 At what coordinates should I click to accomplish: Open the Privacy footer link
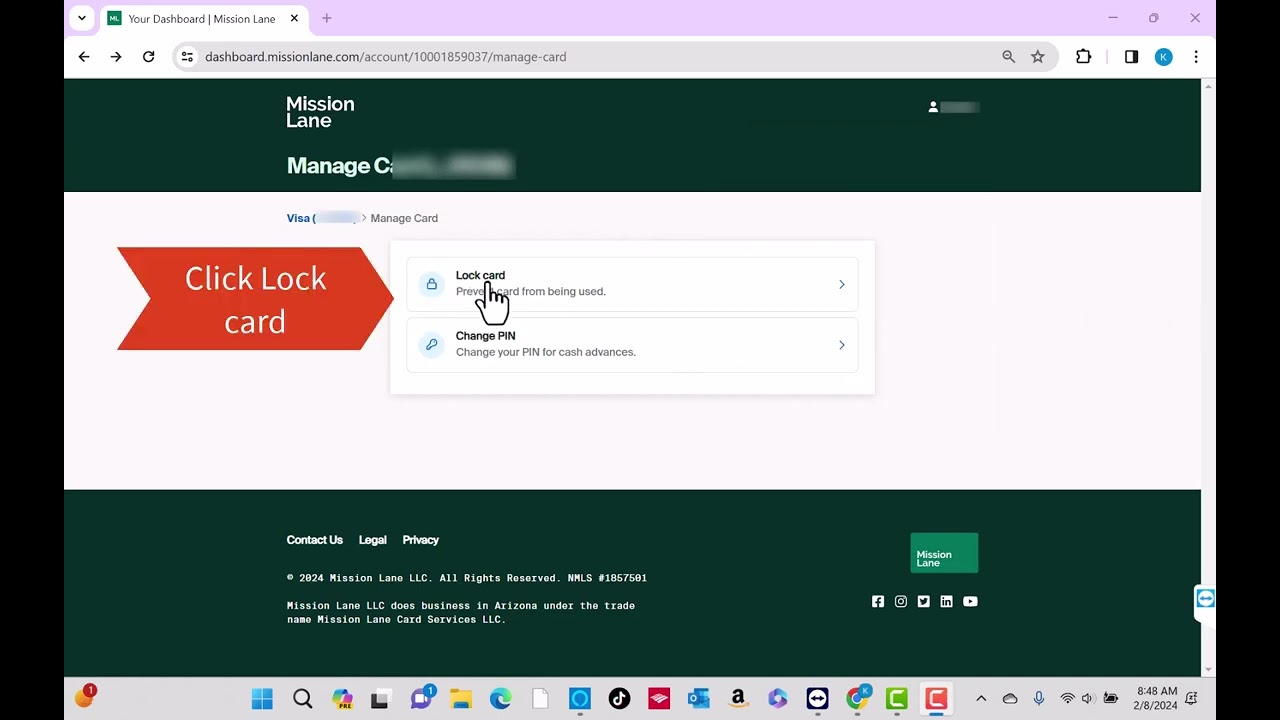(x=420, y=540)
